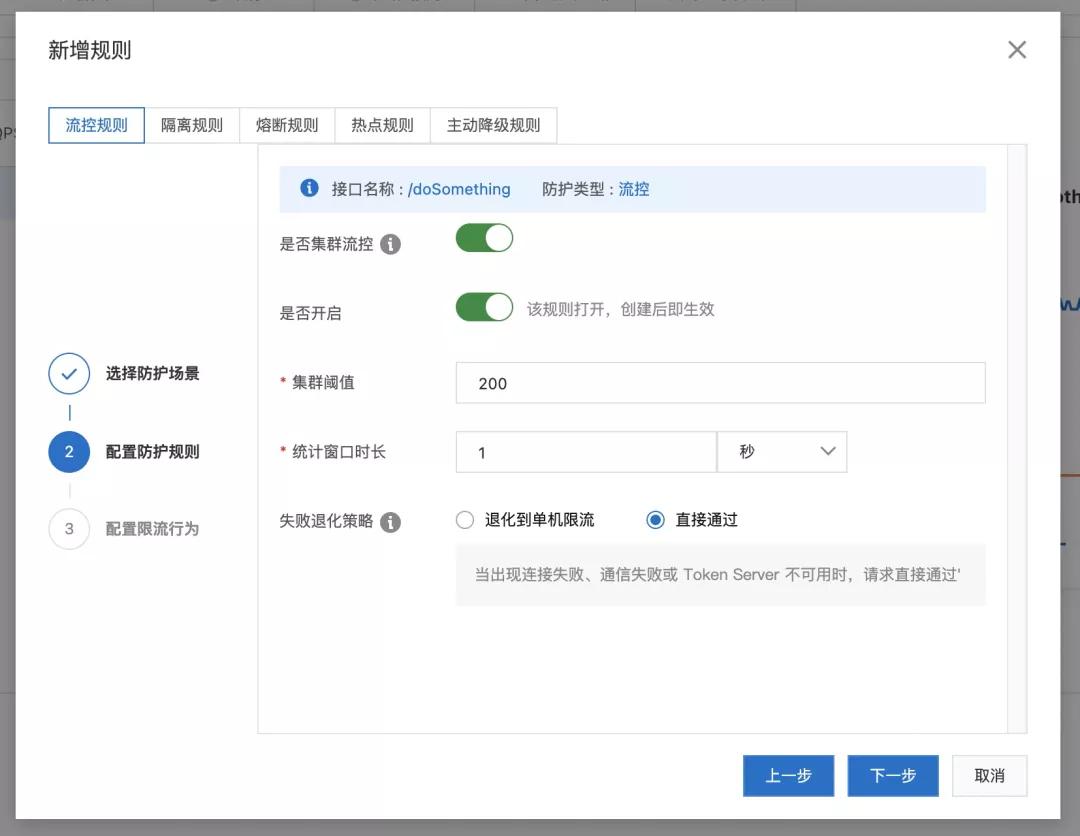Click the step 3 circle for 配置限流行为
This screenshot has width=1080, height=836.
(69, 529)
